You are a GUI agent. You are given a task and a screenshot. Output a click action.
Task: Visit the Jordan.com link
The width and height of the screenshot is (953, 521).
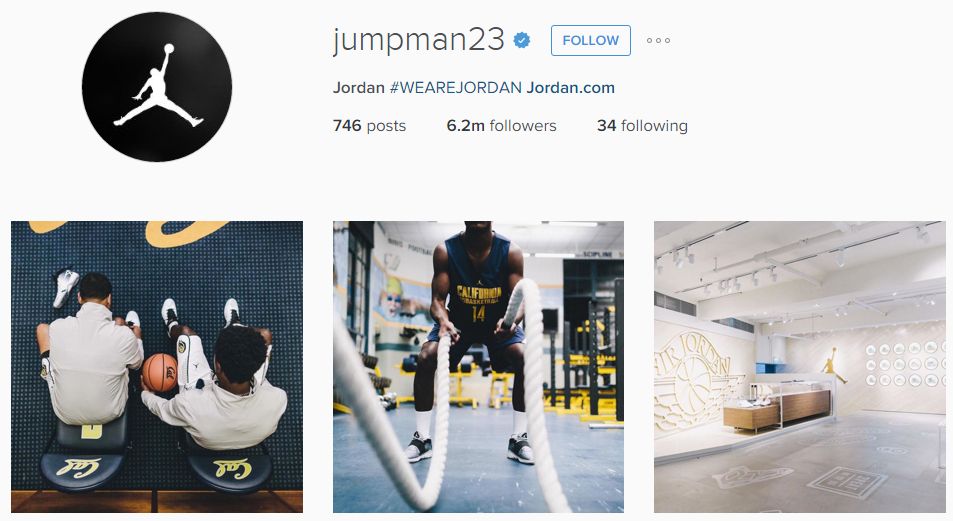pyautogui.click(x=571, y=88)
